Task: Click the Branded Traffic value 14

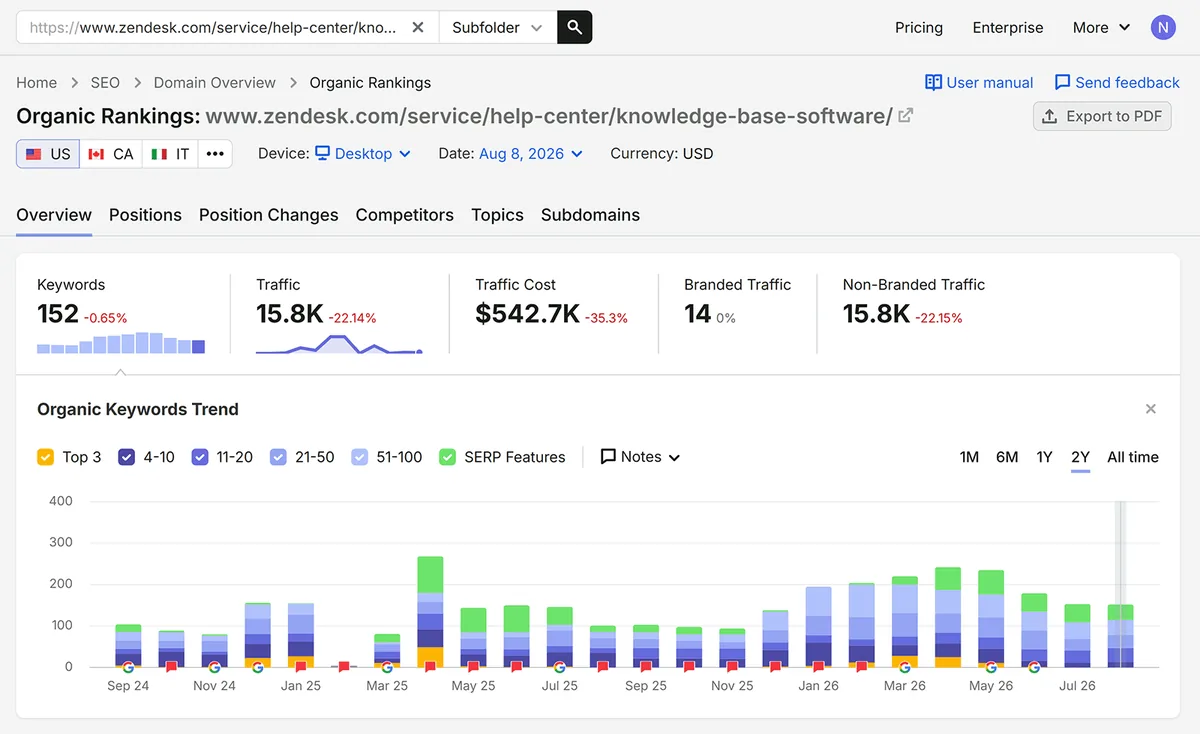Action: pyautogui.click(x=697, y=314)
